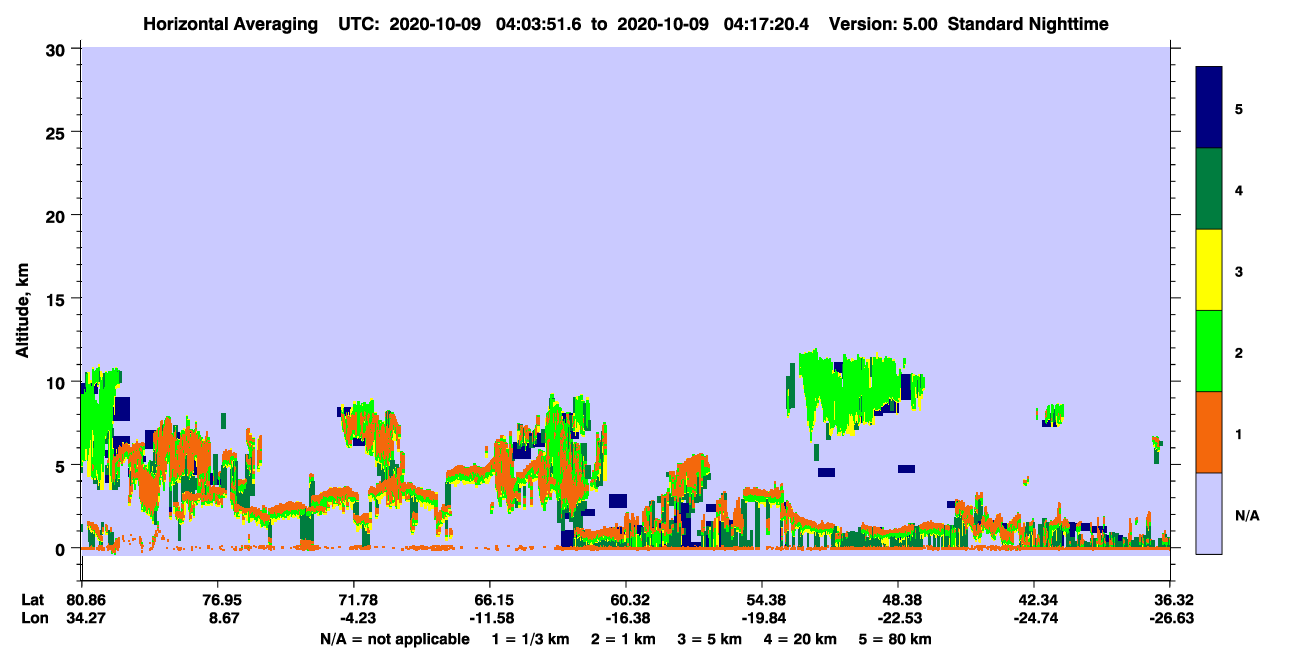Click the 'Lon' row label
This screenshot has width=1300, height=667.
point(33,619)
